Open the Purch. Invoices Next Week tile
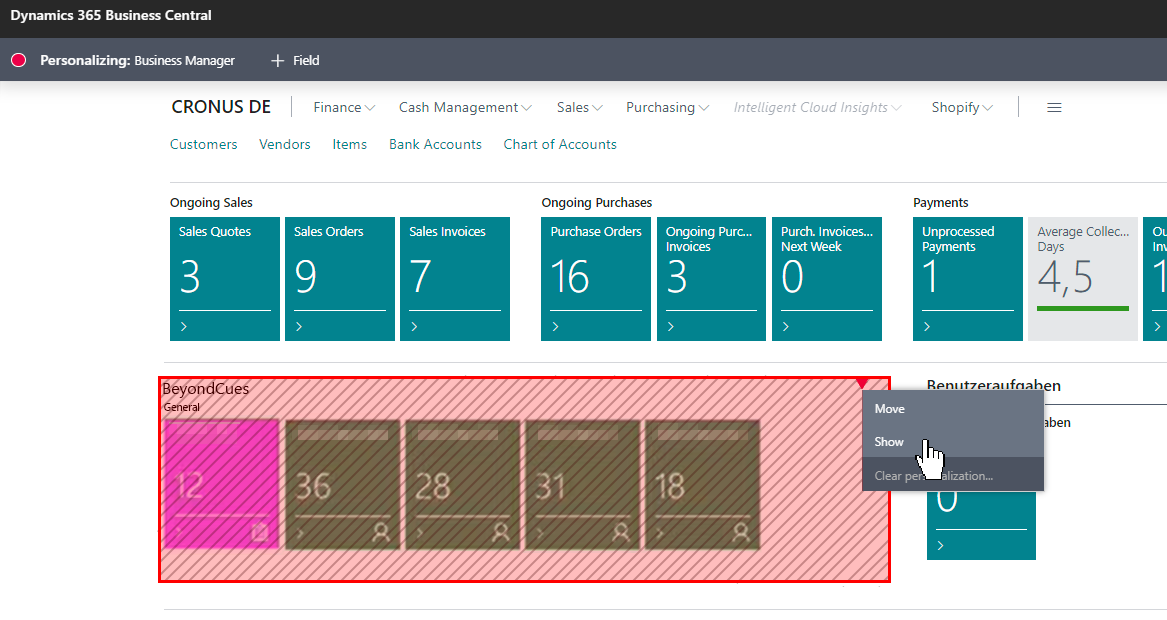The height and width of the screenshot is (620, 1167). tap(826, 278)
